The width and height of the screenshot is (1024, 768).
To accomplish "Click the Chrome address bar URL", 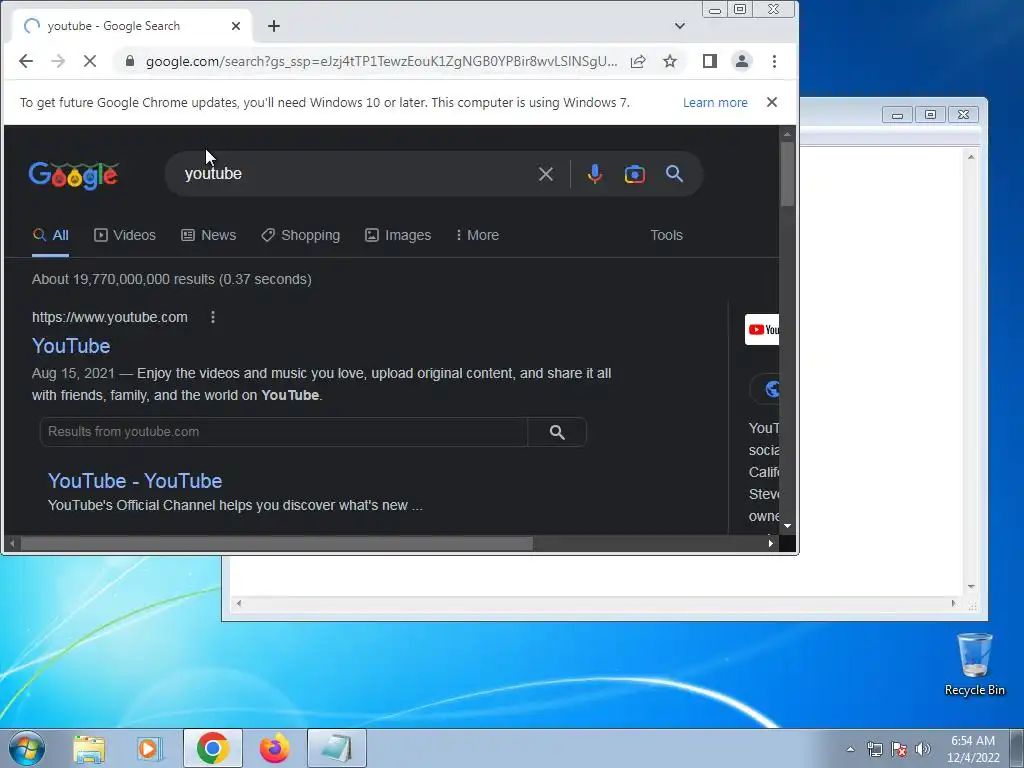I will tap(381, 61).
